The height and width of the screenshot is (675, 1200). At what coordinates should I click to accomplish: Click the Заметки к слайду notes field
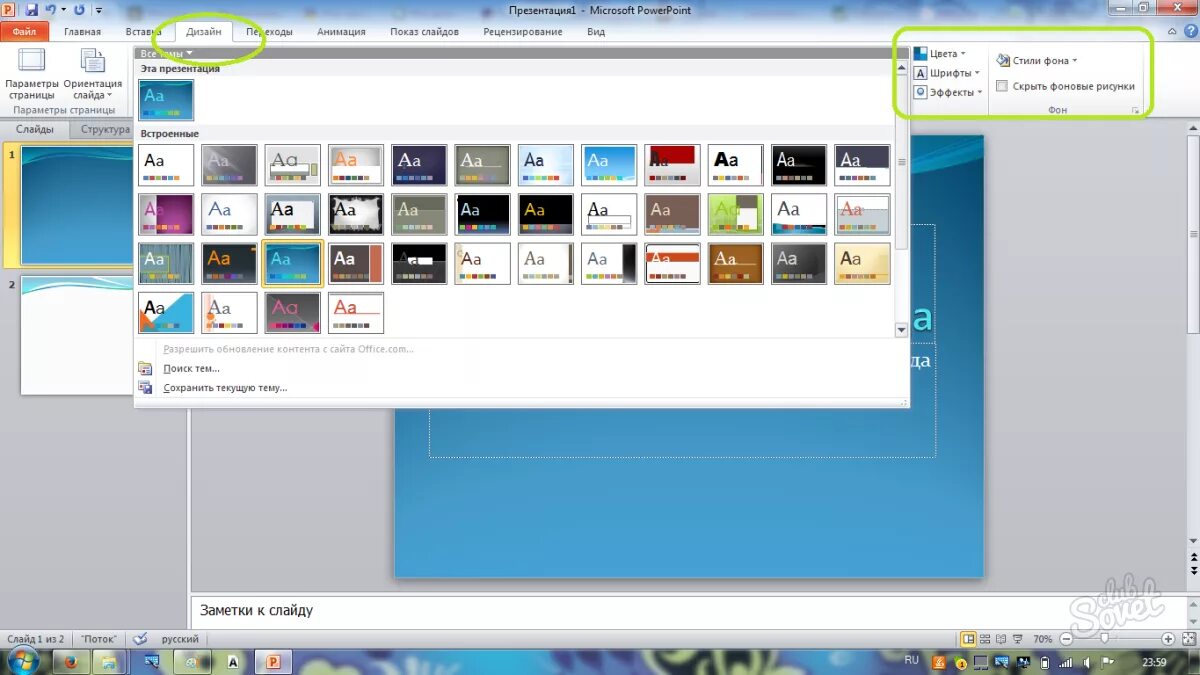coord(689,610)
